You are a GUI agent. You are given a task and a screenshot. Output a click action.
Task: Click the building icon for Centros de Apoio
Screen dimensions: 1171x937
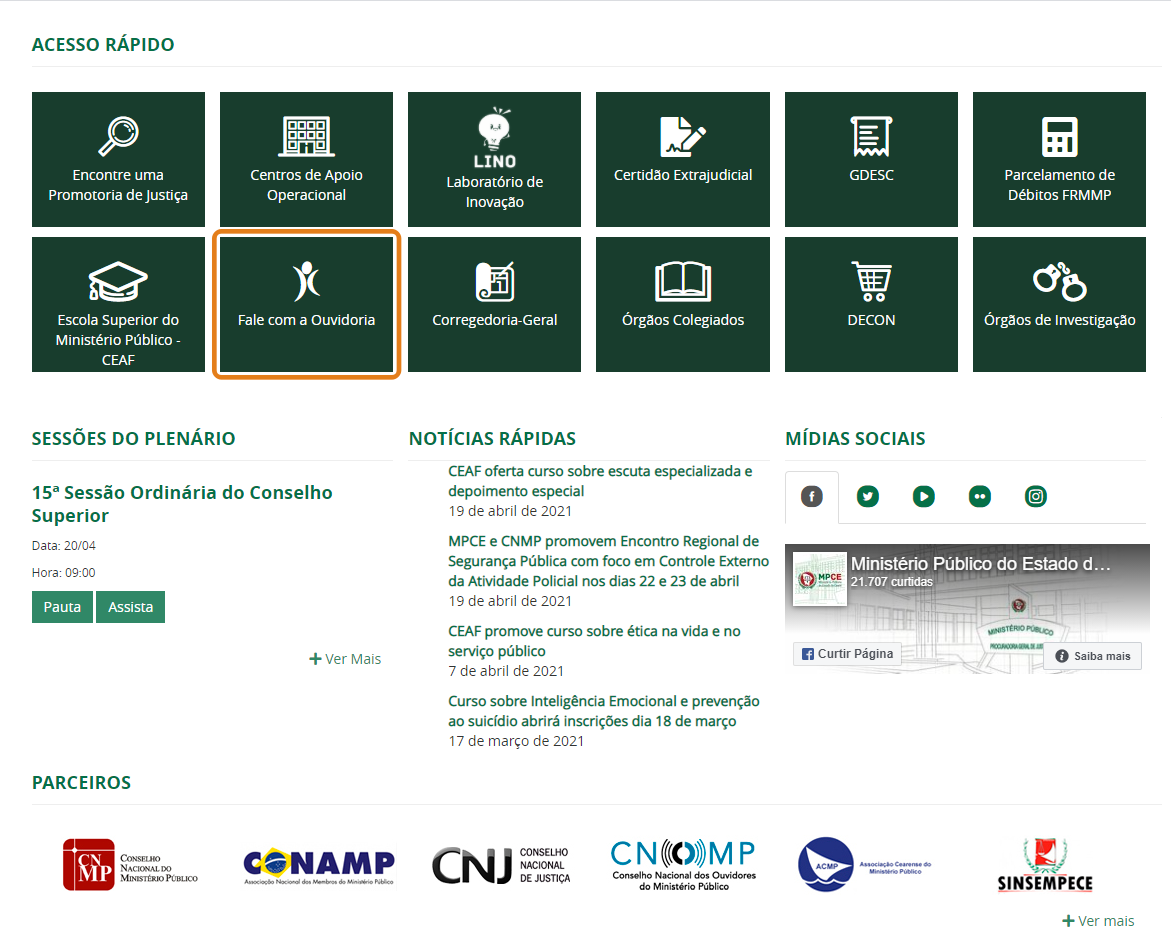(x=306, y=136)
